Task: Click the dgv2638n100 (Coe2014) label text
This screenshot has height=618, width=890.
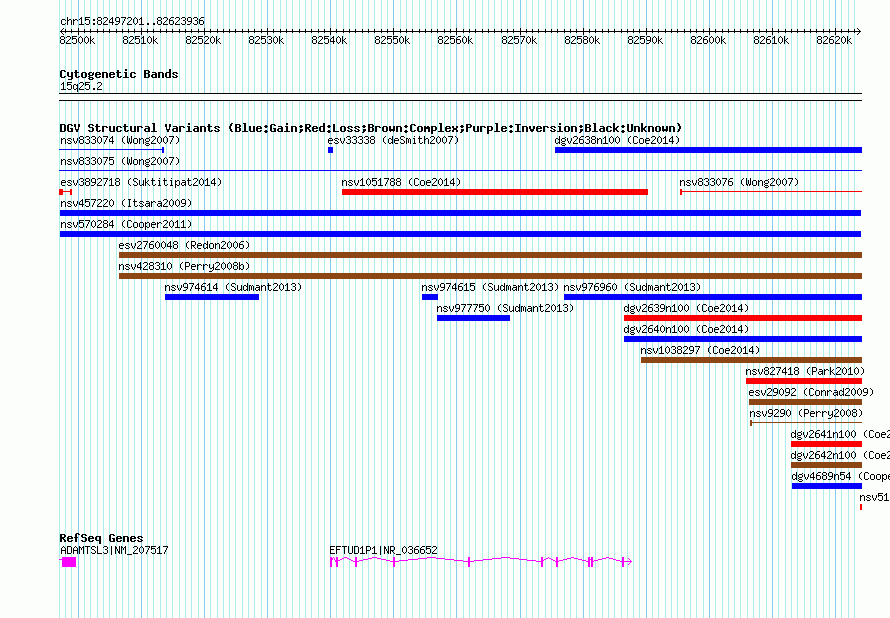Action: pos(617,140)
